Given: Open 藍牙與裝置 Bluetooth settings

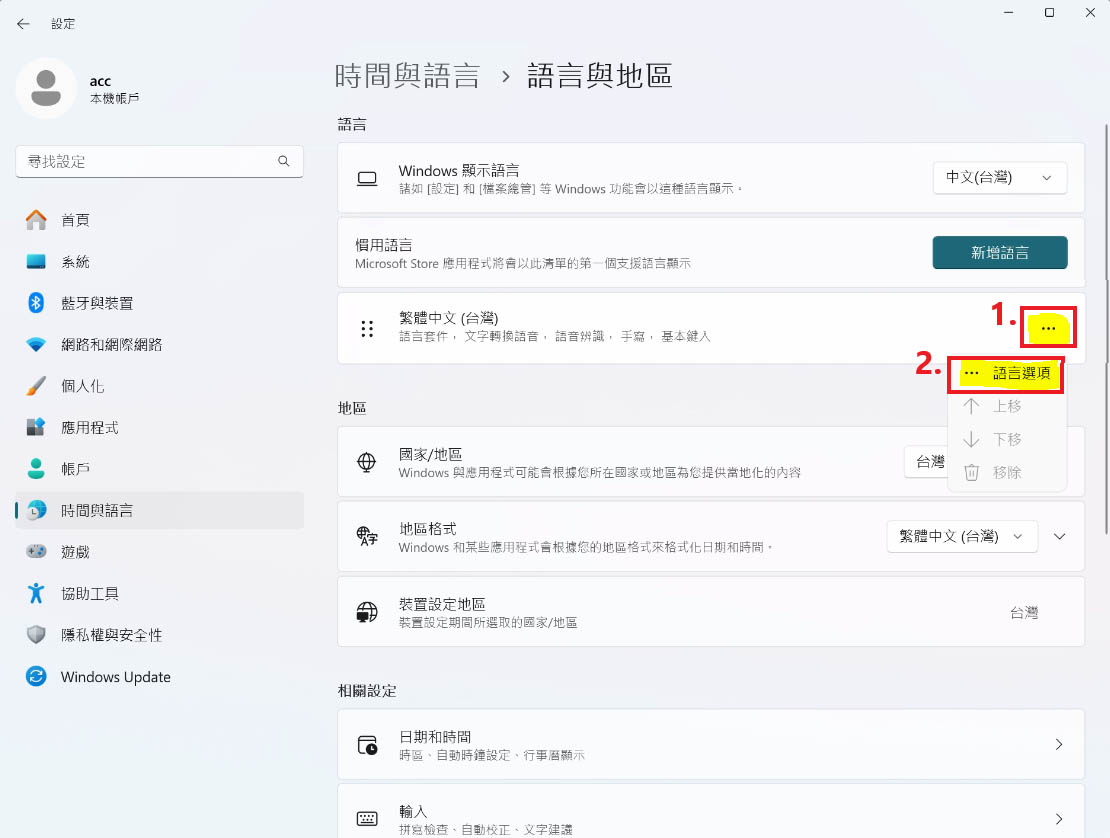Looking at the screenshot, I should 96,303.
